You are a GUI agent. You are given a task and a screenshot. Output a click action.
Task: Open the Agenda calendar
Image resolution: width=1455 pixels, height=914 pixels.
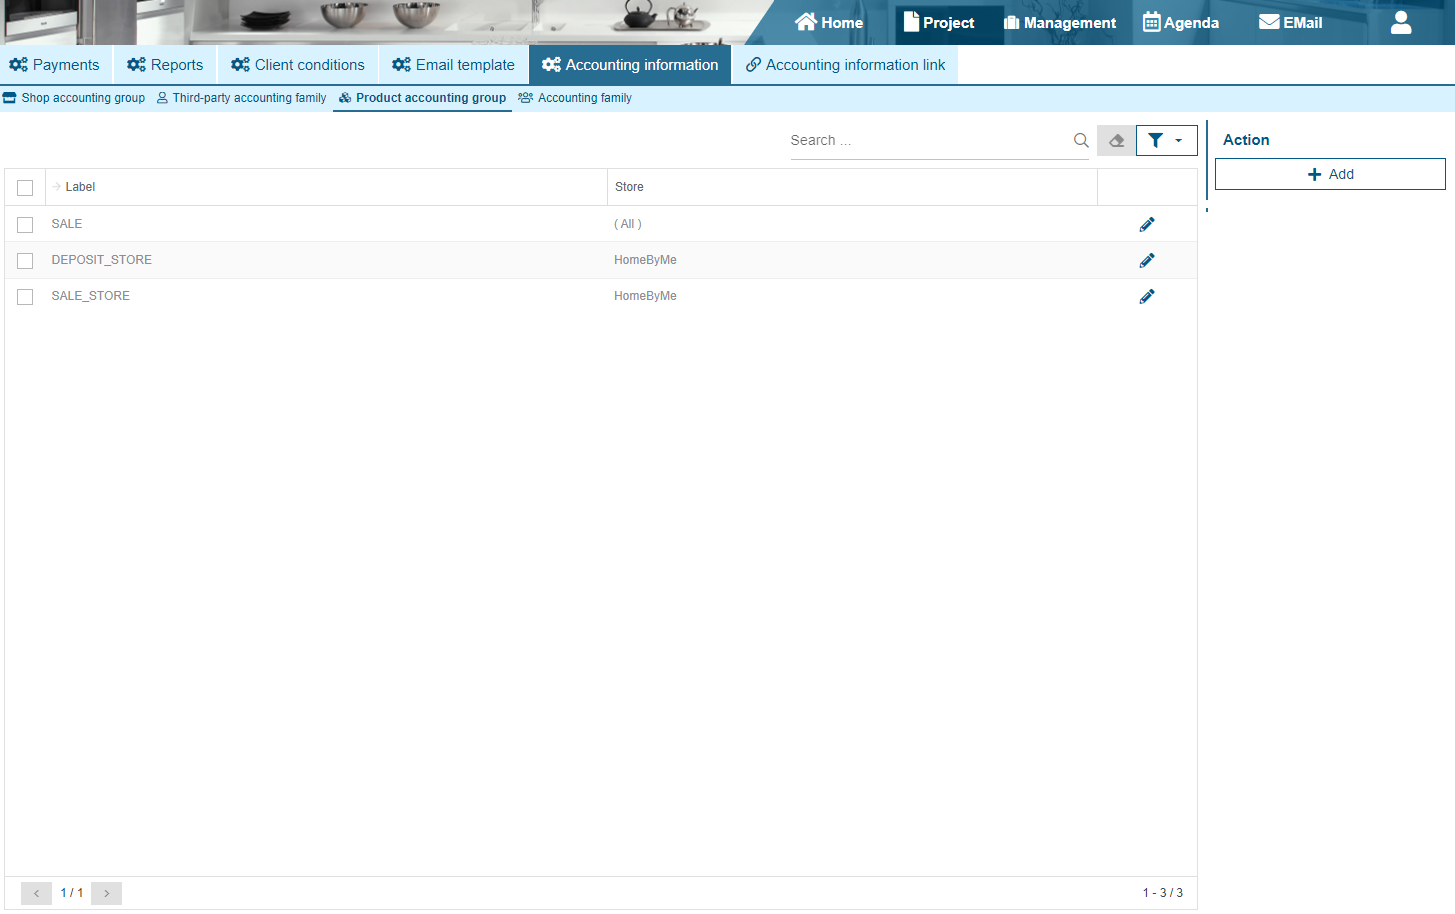pyautogui.click(x=1181, y=22)
